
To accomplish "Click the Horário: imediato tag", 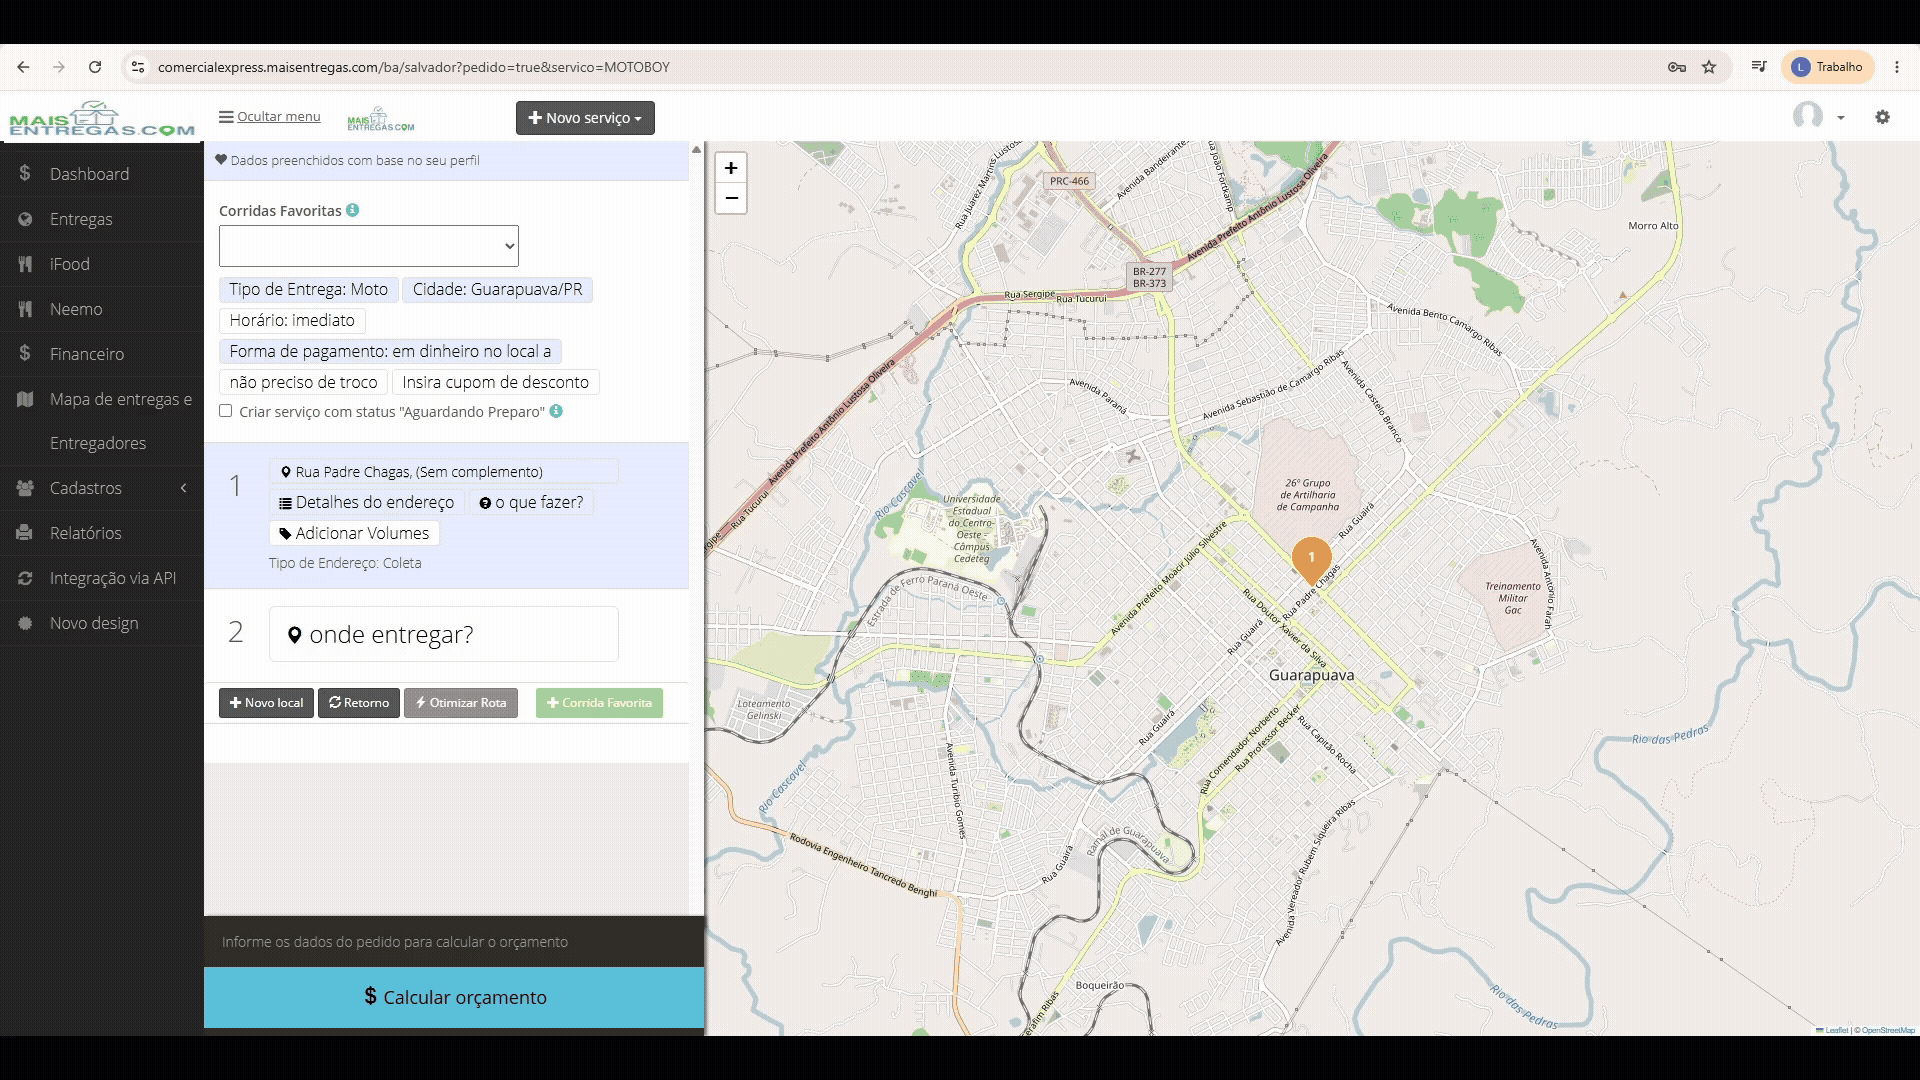I will point(292,321).
